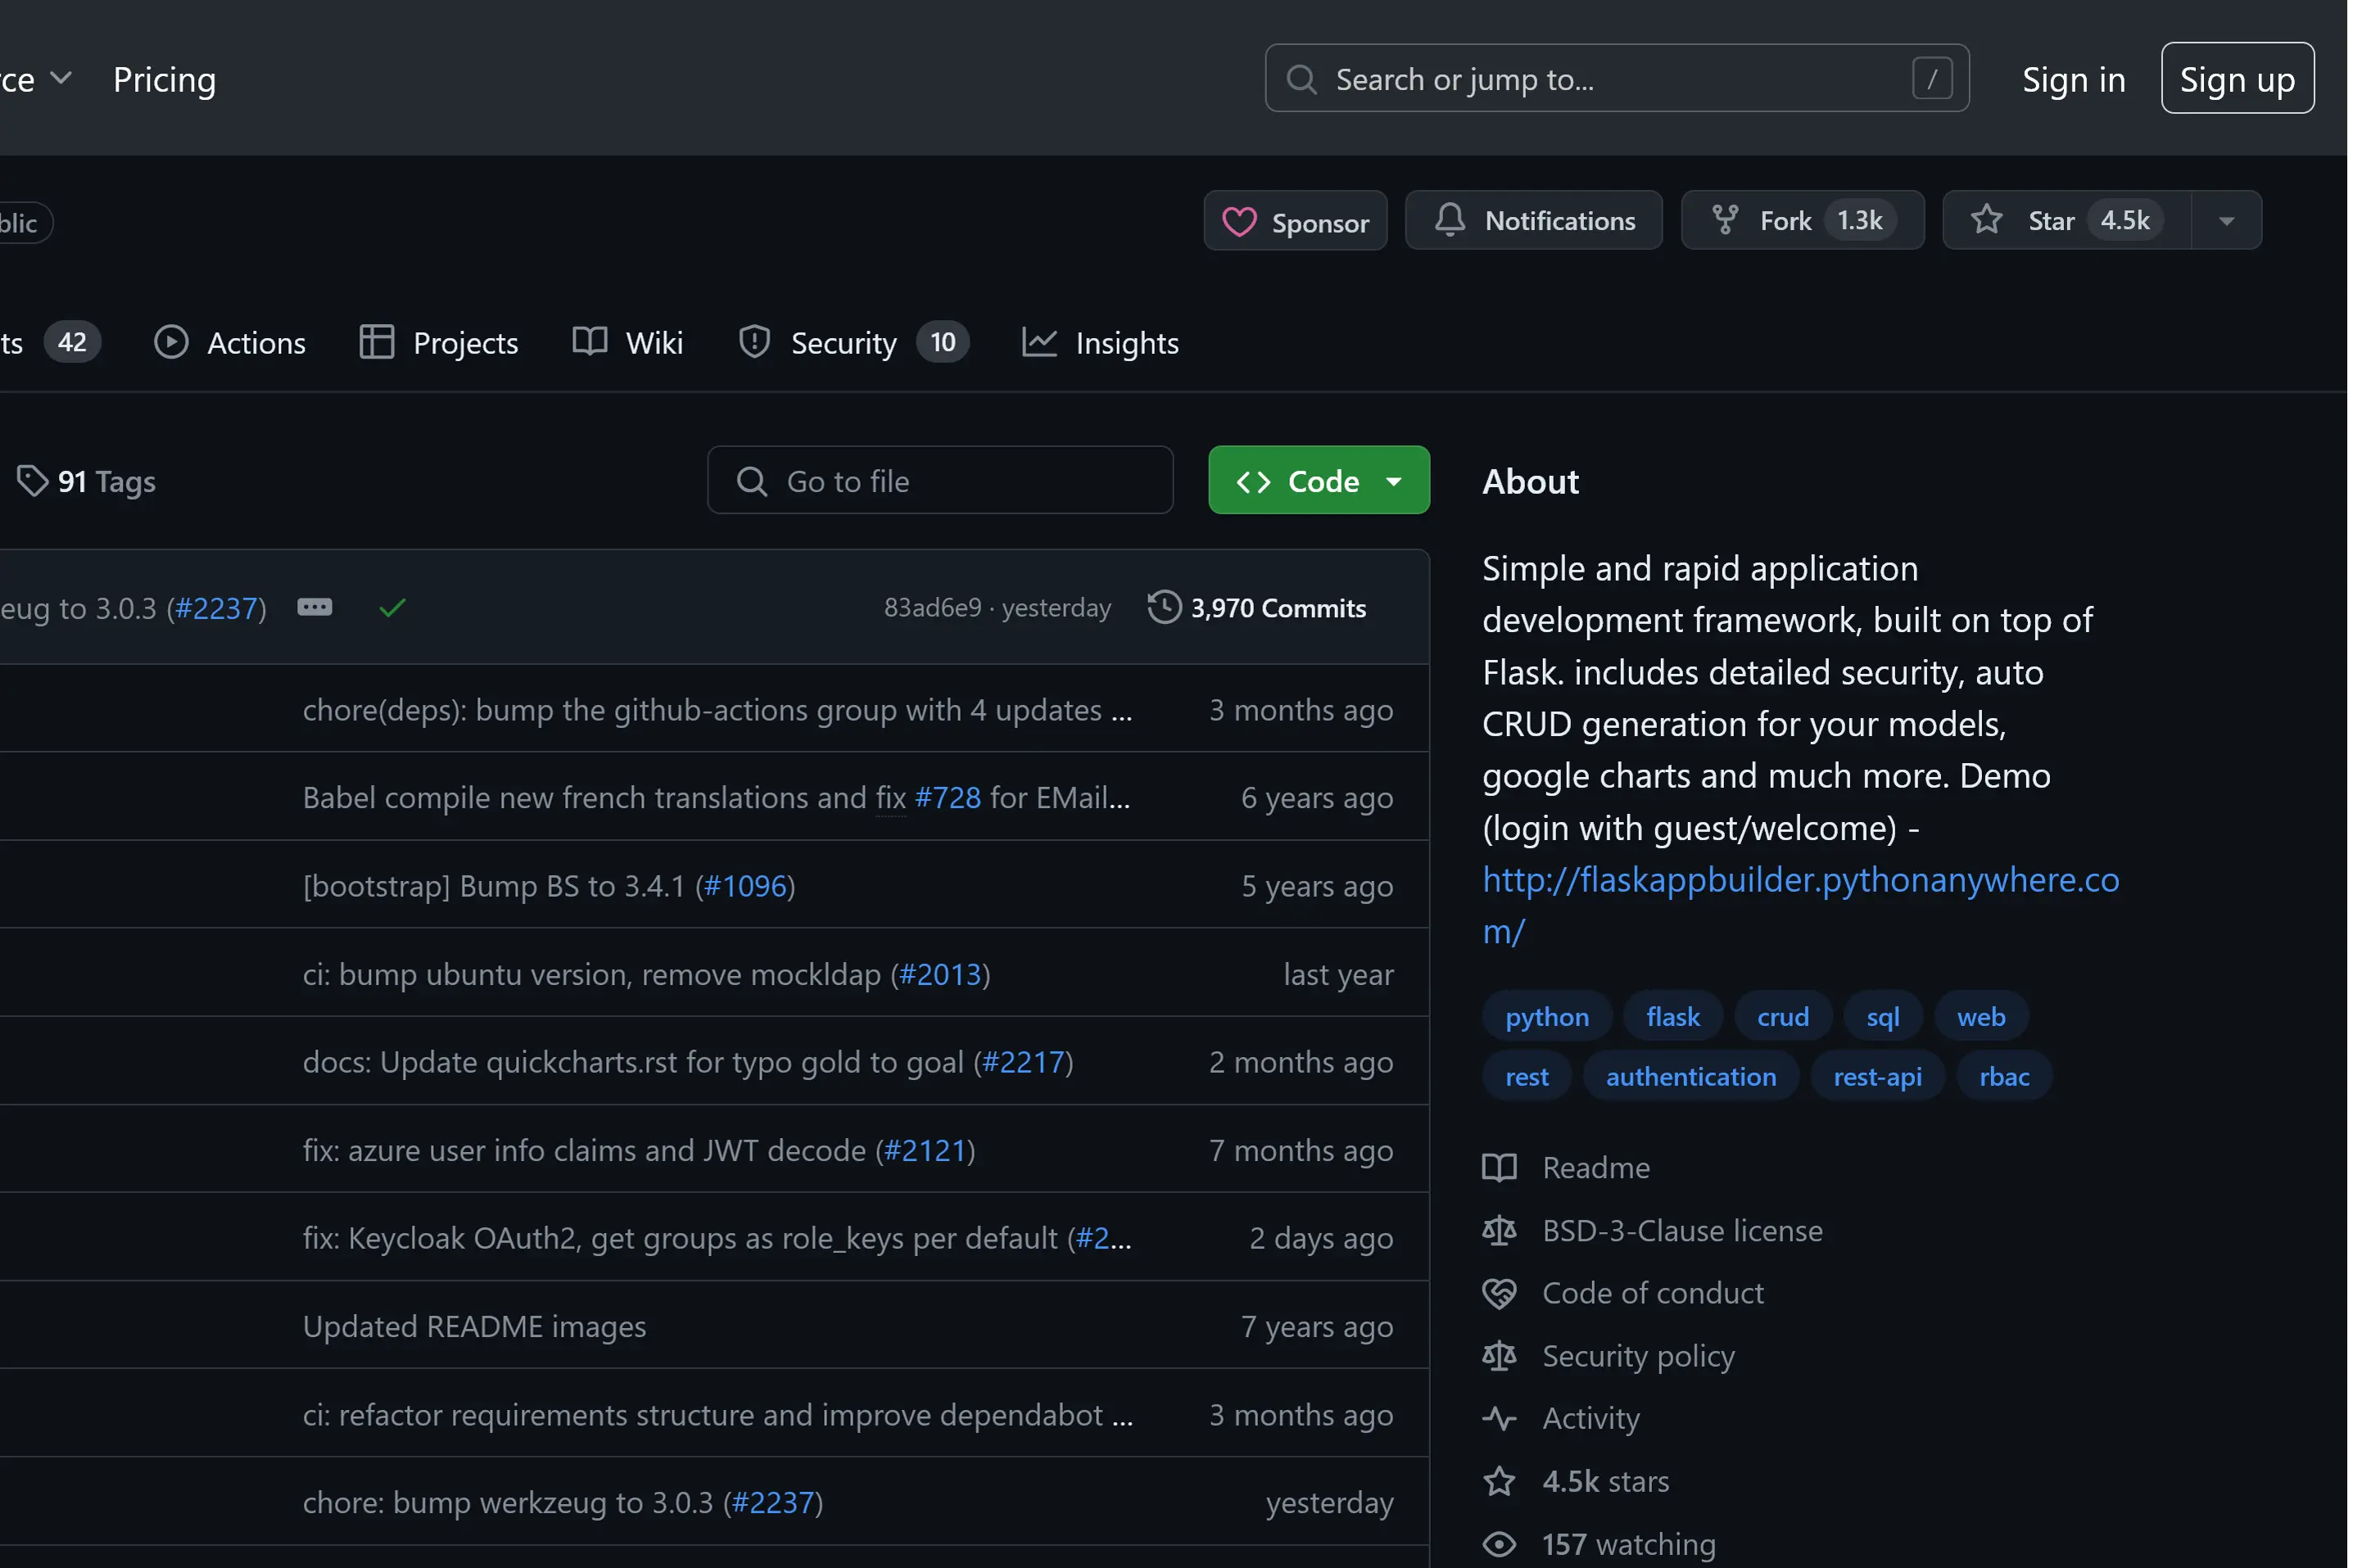Open the 91 Tags link
Image resolution: width=2353 pixels, height=1568 pixels.
click(x=86, y=481)
